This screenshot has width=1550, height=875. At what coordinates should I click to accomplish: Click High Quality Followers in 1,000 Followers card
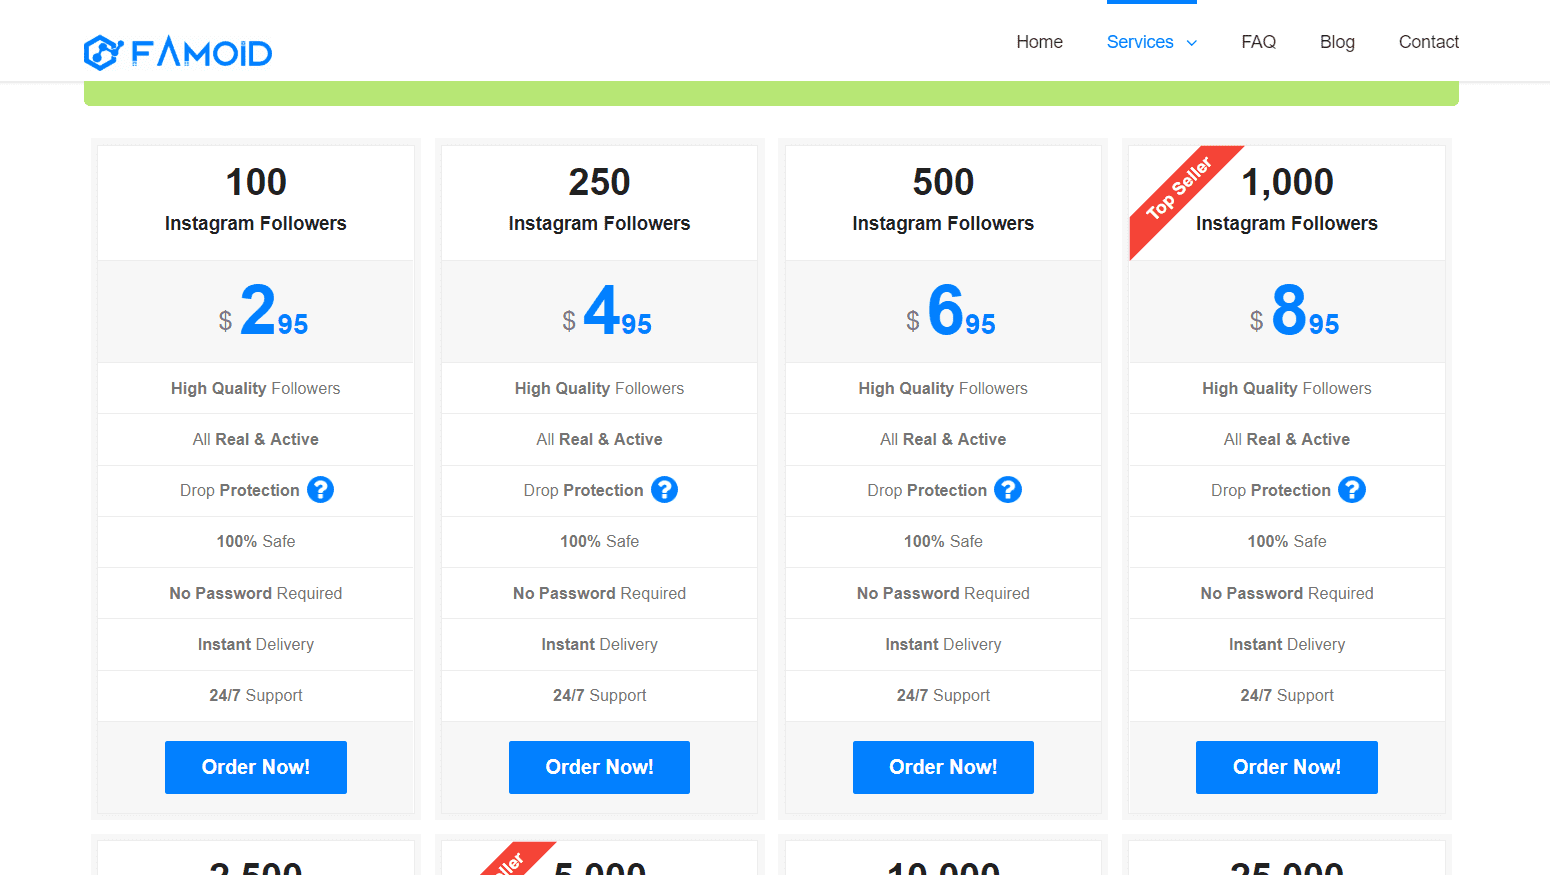pos(1287,388)
